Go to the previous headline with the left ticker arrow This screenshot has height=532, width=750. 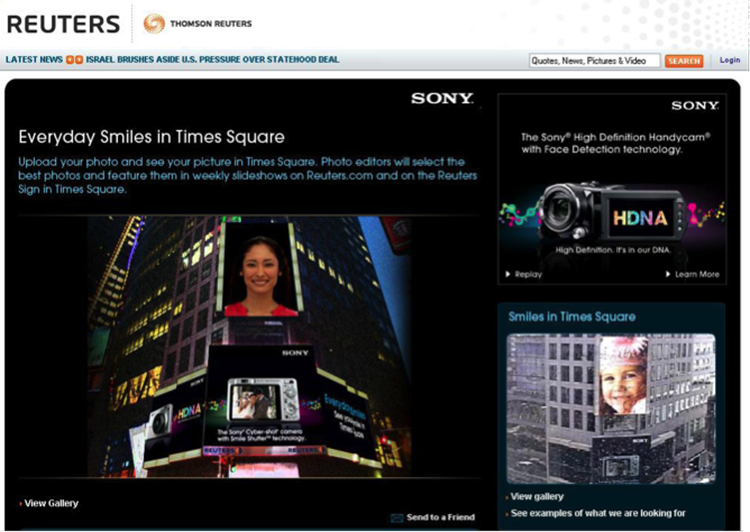(x=69, y=60)
